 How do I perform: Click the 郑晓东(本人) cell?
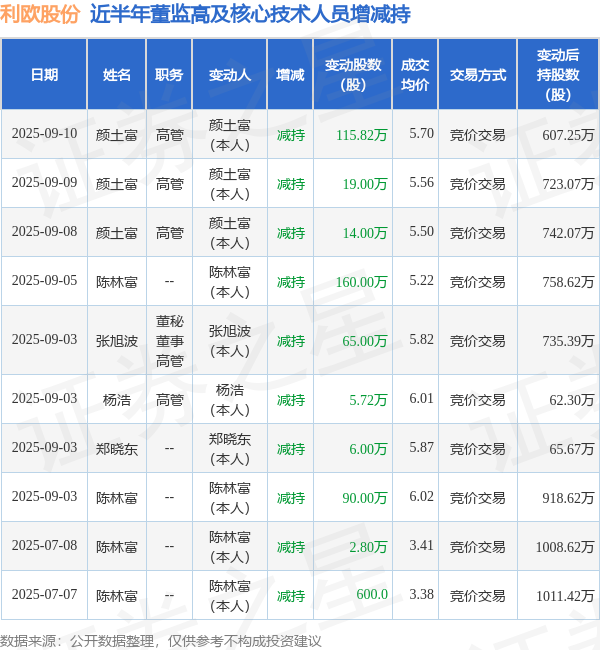[230, 448]
